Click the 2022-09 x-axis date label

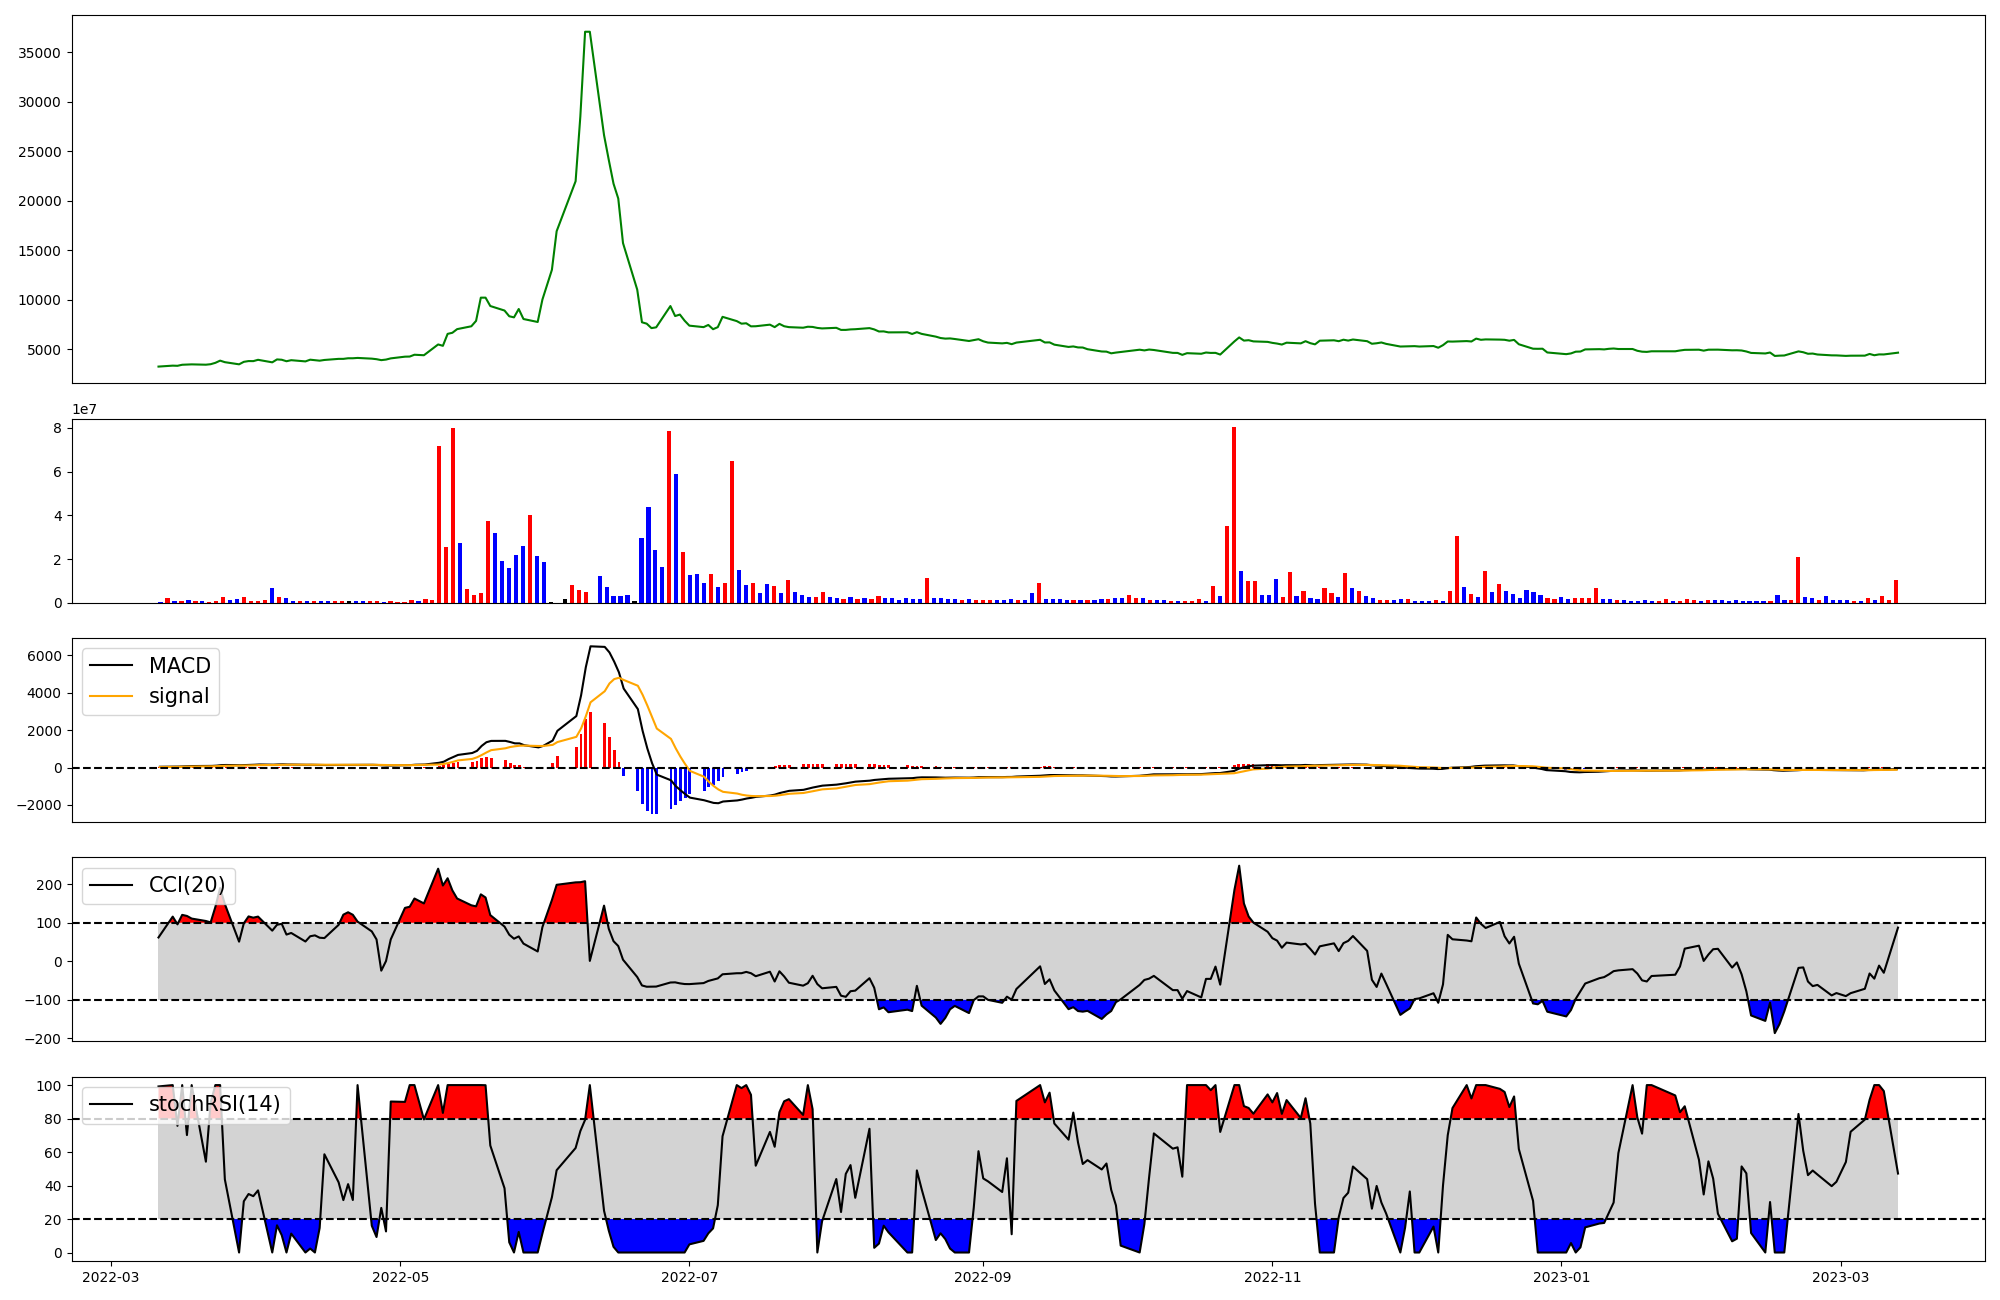[983, 1277]
